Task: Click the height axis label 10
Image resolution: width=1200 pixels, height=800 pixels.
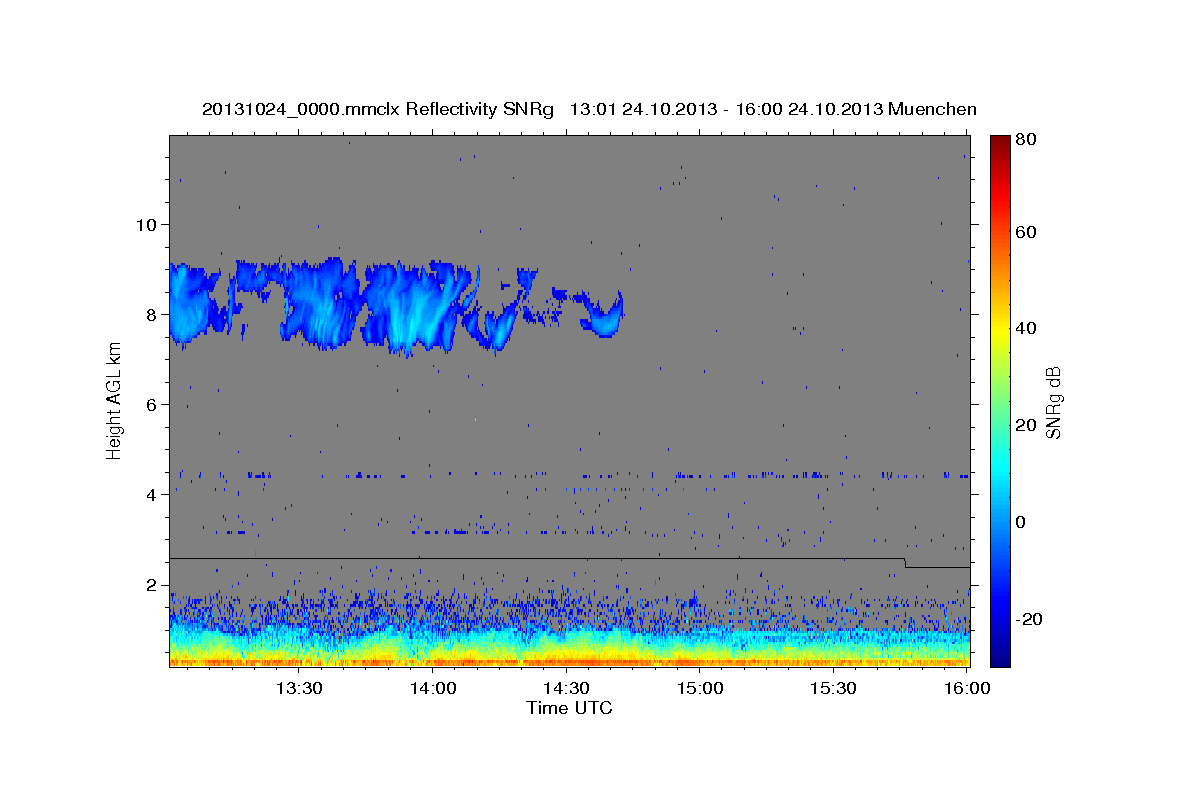Action: pyautogui.click(x=145, y=224)
